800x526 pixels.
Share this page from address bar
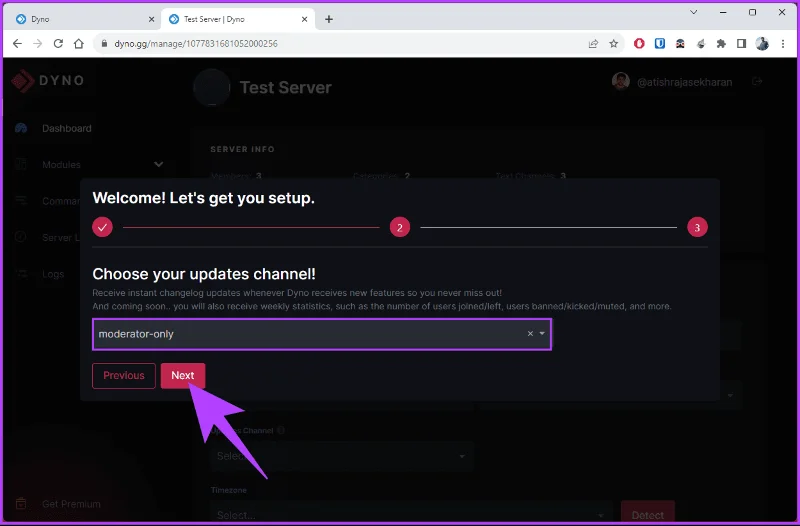[593, 43]
